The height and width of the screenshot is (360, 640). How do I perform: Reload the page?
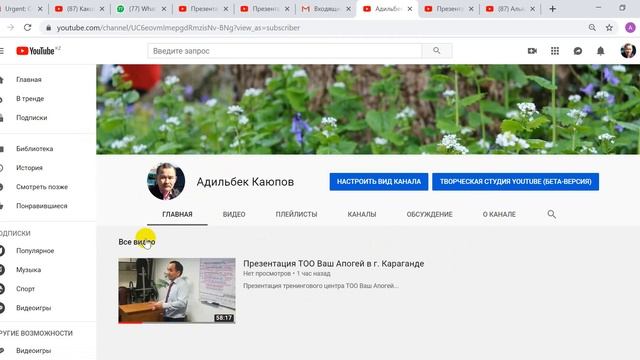pos(27,27)
